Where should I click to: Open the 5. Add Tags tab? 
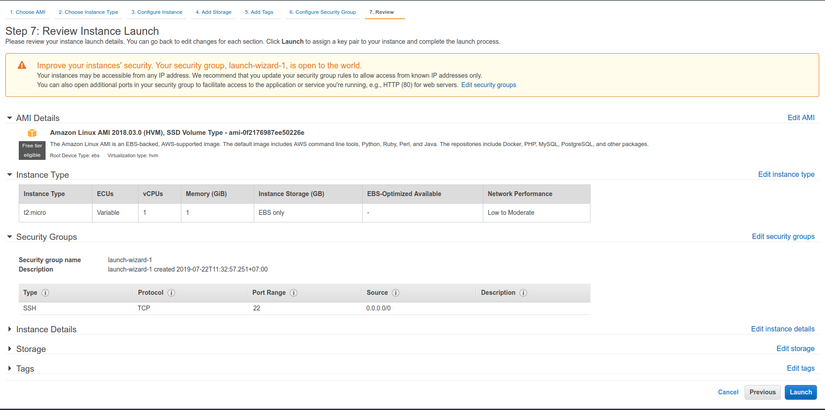[259, 12]
